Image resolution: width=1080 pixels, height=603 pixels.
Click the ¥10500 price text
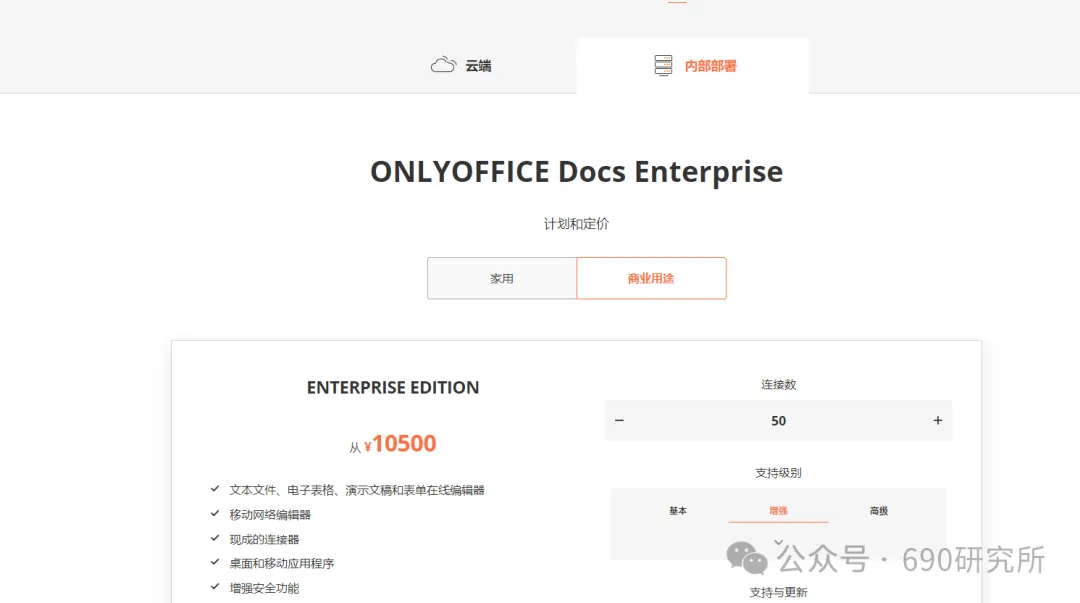[x=400, y=444]
